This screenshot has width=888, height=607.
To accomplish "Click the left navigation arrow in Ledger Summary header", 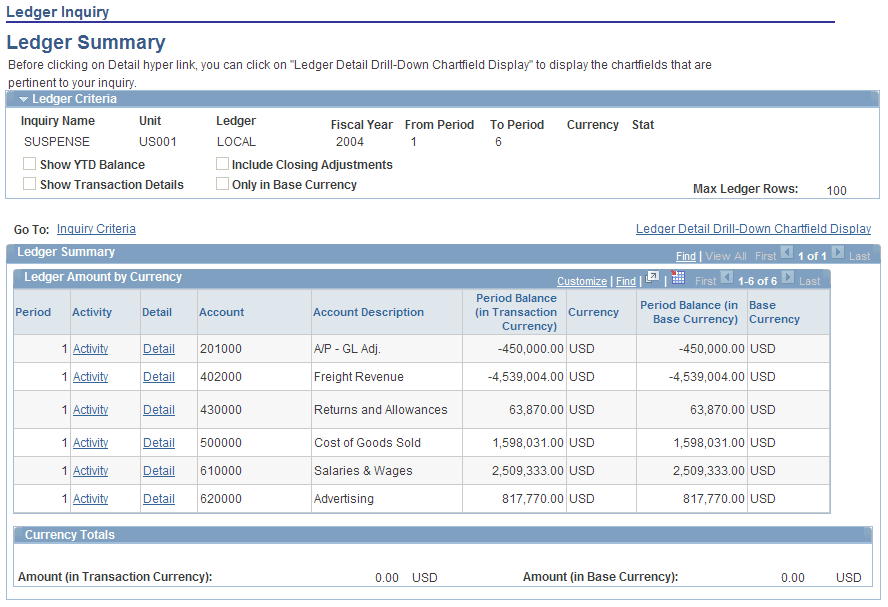I will pos(786,255).
